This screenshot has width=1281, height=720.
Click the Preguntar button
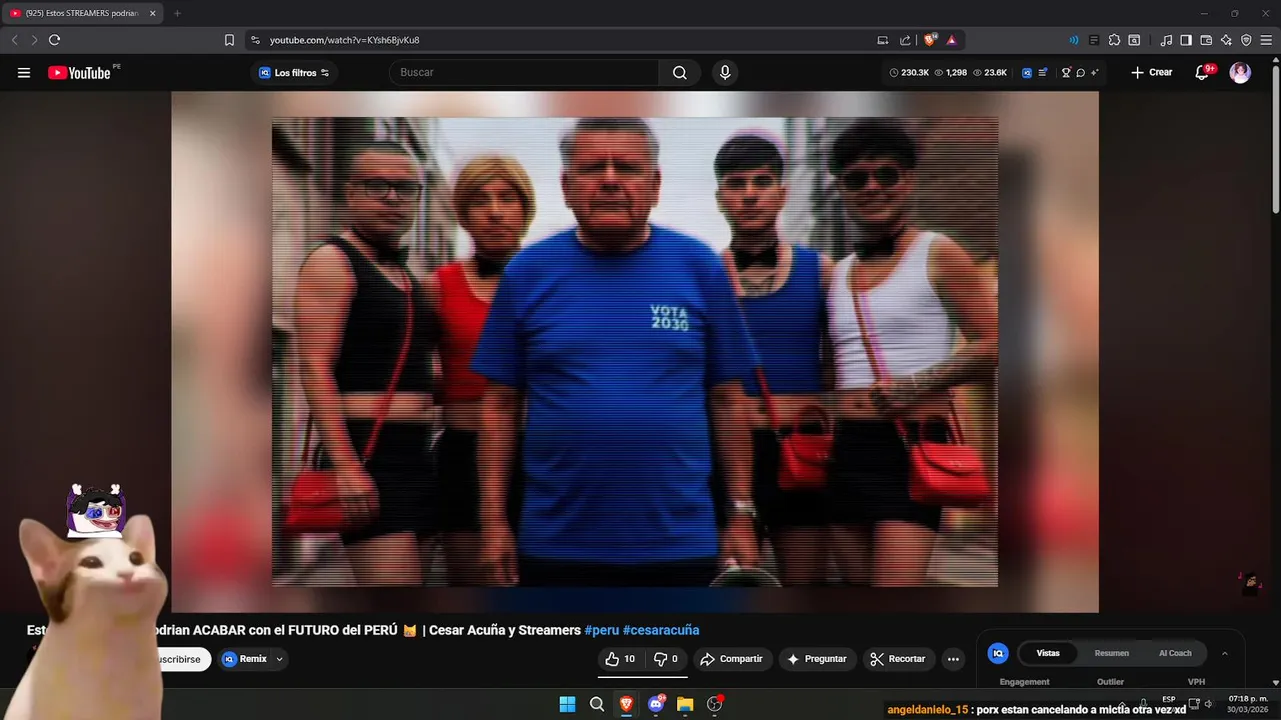(817, 659)
